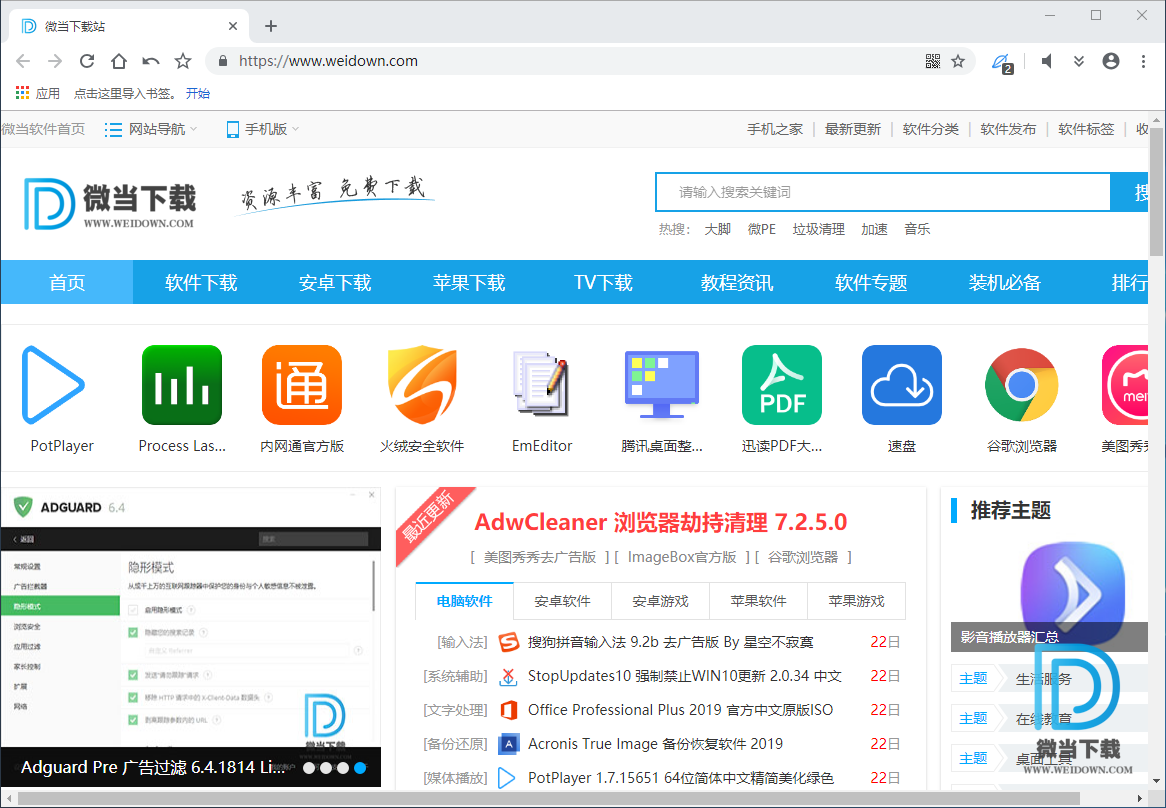The image size is (1166, 808).
Task: Switch to the 苹果游戏 tab
Action: [x=857, y=601]
